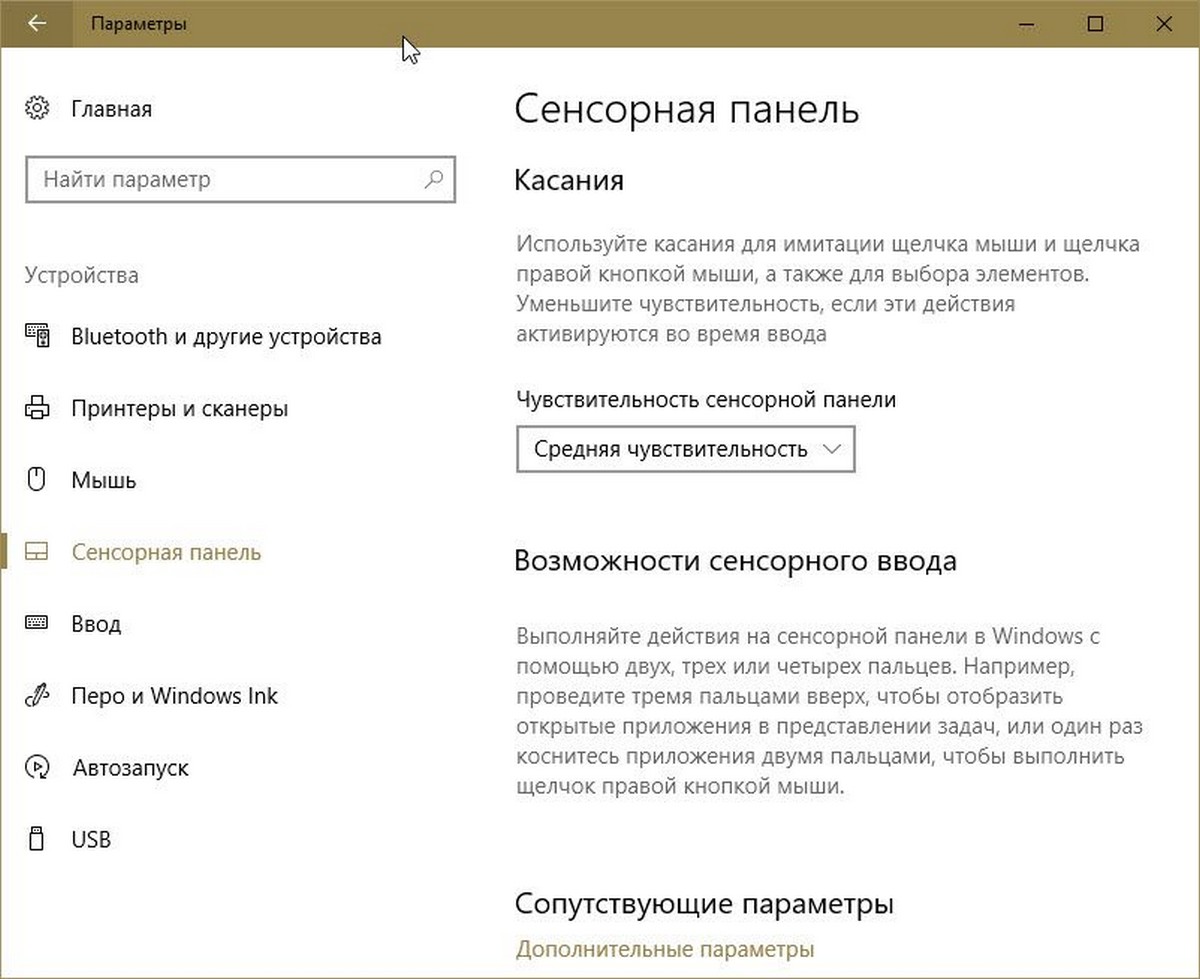Click the Сопутствующие параметры heading
The width and height of the screenshot is (1200, 979).
point(704,904)
